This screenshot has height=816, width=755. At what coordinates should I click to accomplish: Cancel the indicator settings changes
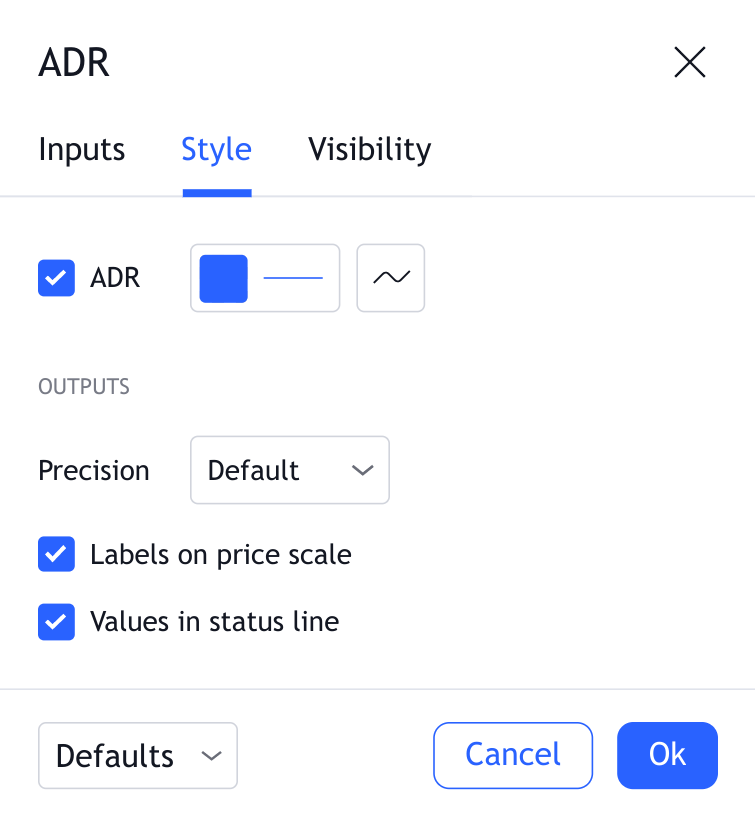(513, 755)
